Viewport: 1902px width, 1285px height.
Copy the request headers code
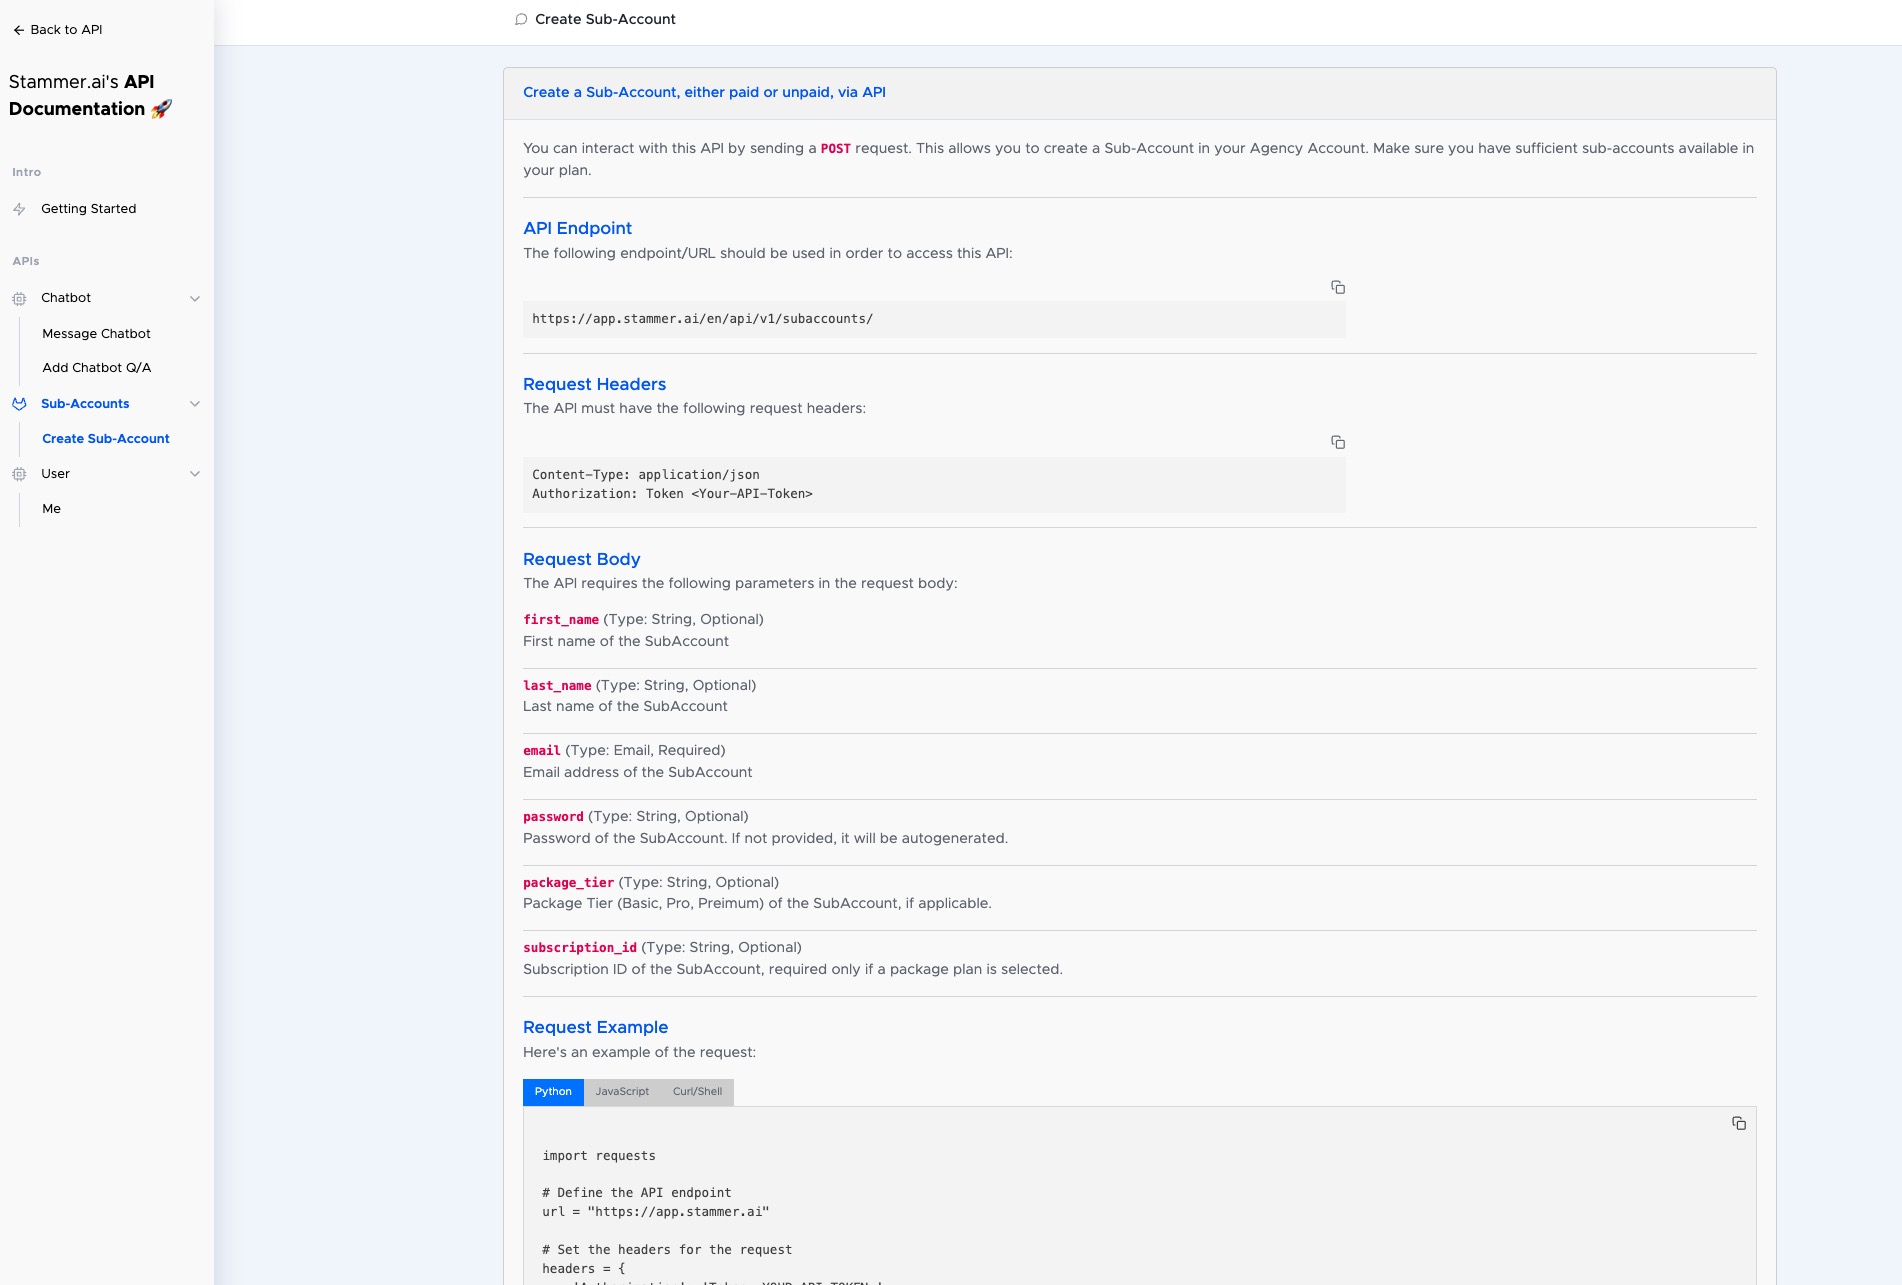coord(1337,442)
